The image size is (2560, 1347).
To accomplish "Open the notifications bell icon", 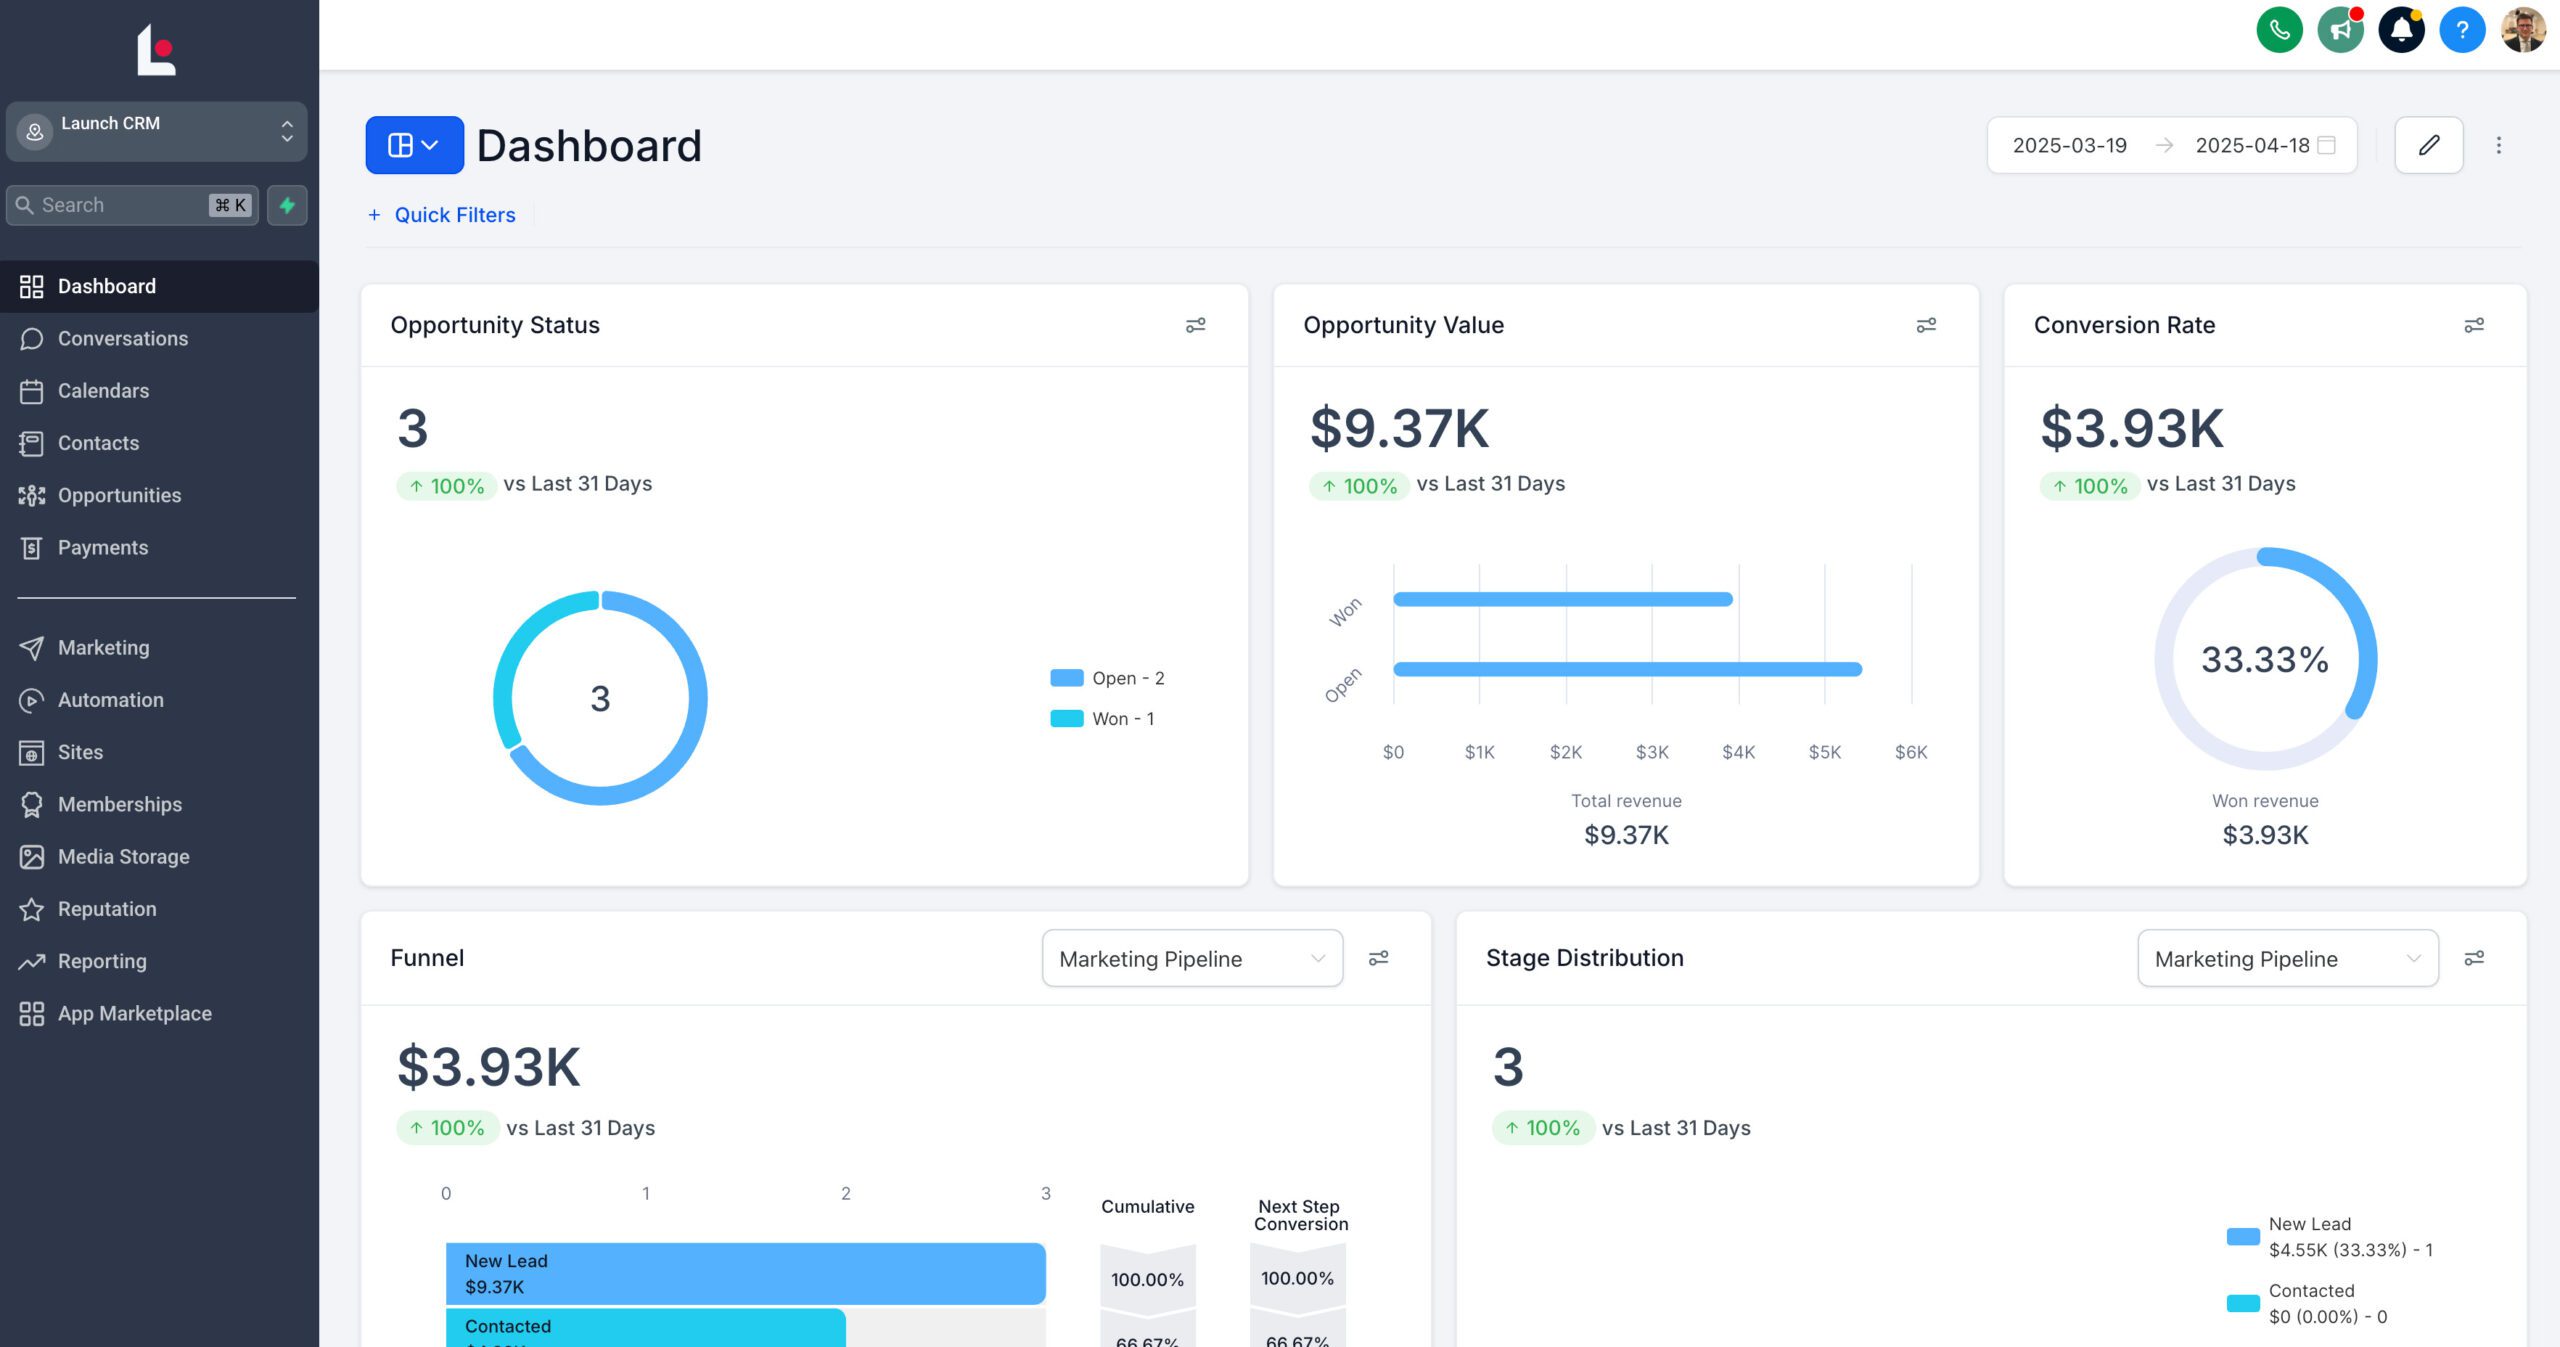I will (2401, 30).
